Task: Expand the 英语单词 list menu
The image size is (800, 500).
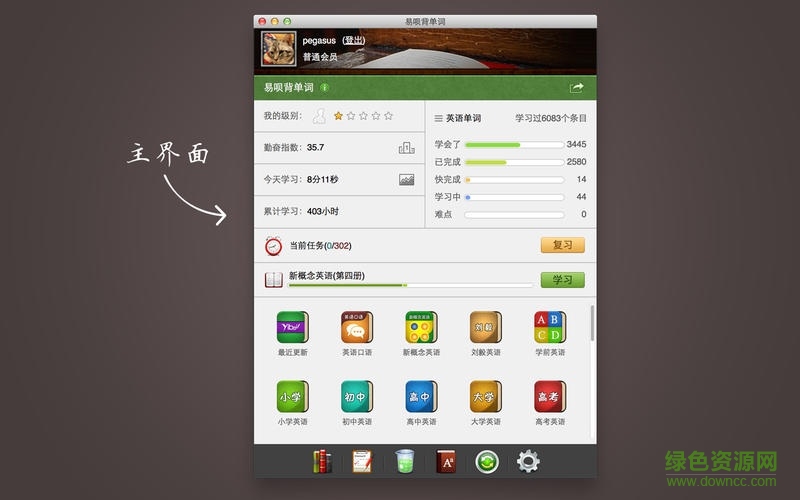Action: pyautogui.click(x=438, y=118)
